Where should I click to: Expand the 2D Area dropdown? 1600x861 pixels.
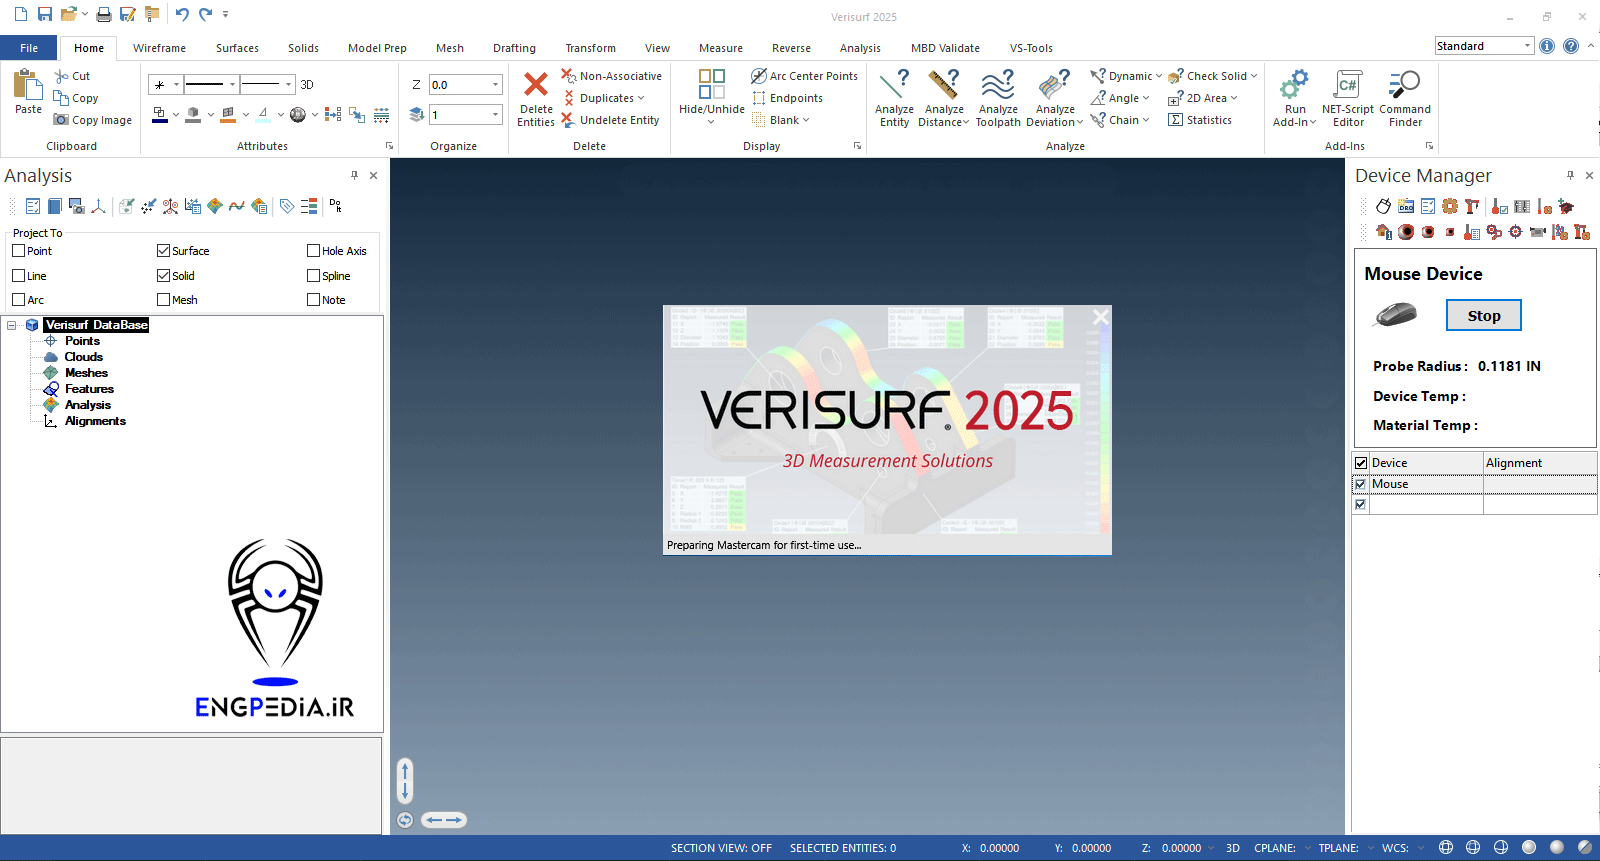[x=1234, y=98]
